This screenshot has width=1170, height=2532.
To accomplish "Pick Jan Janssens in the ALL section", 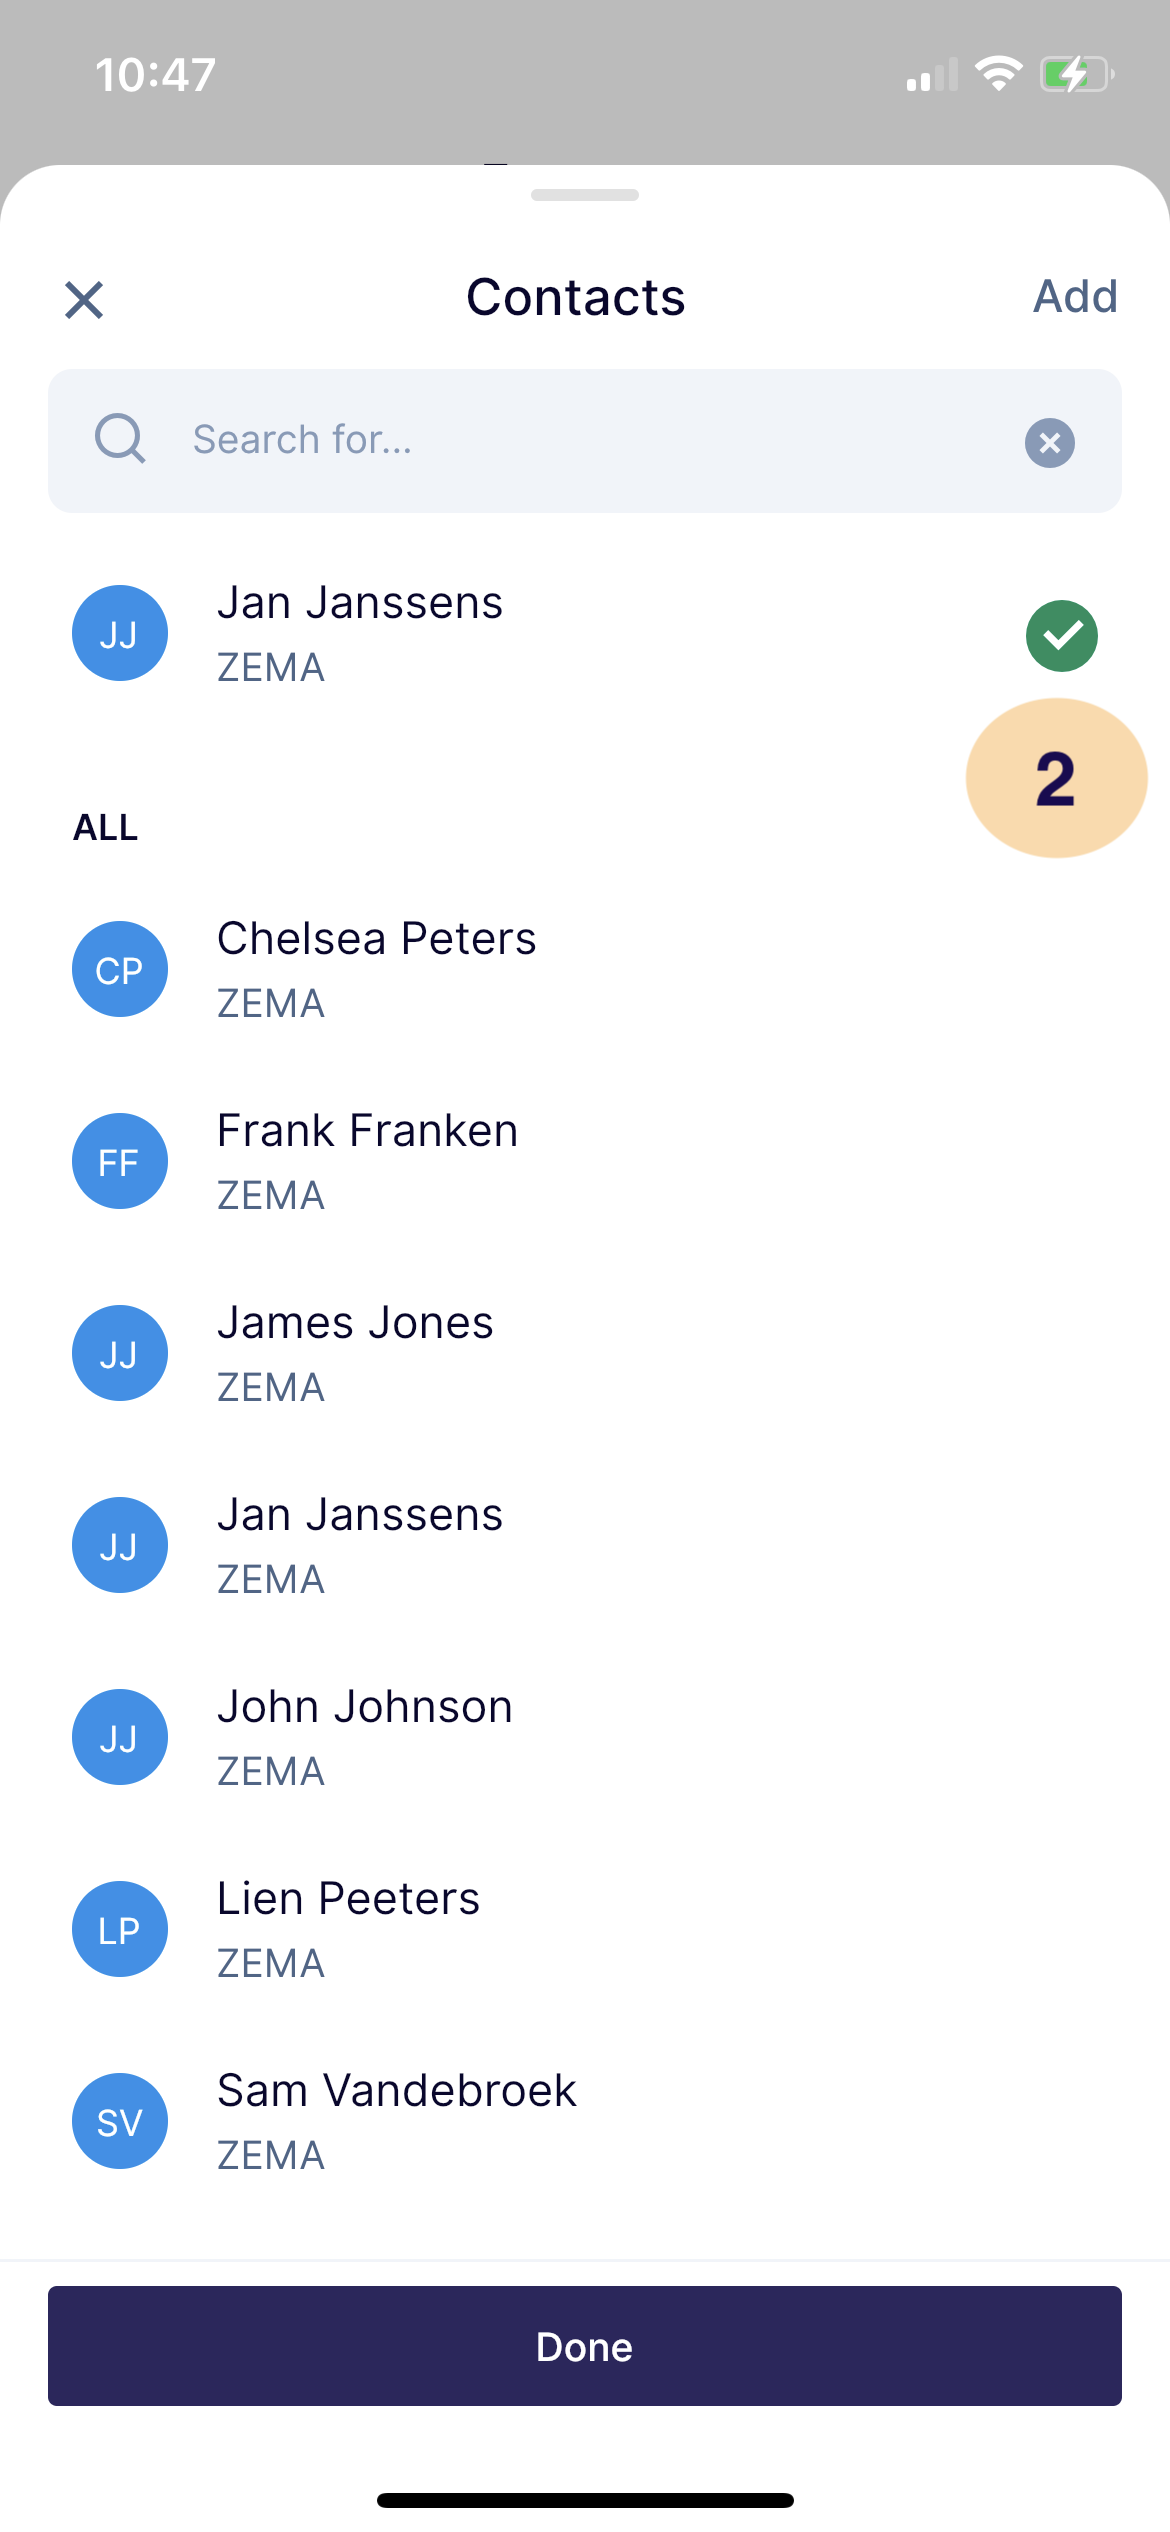I will click(585, 1545).
